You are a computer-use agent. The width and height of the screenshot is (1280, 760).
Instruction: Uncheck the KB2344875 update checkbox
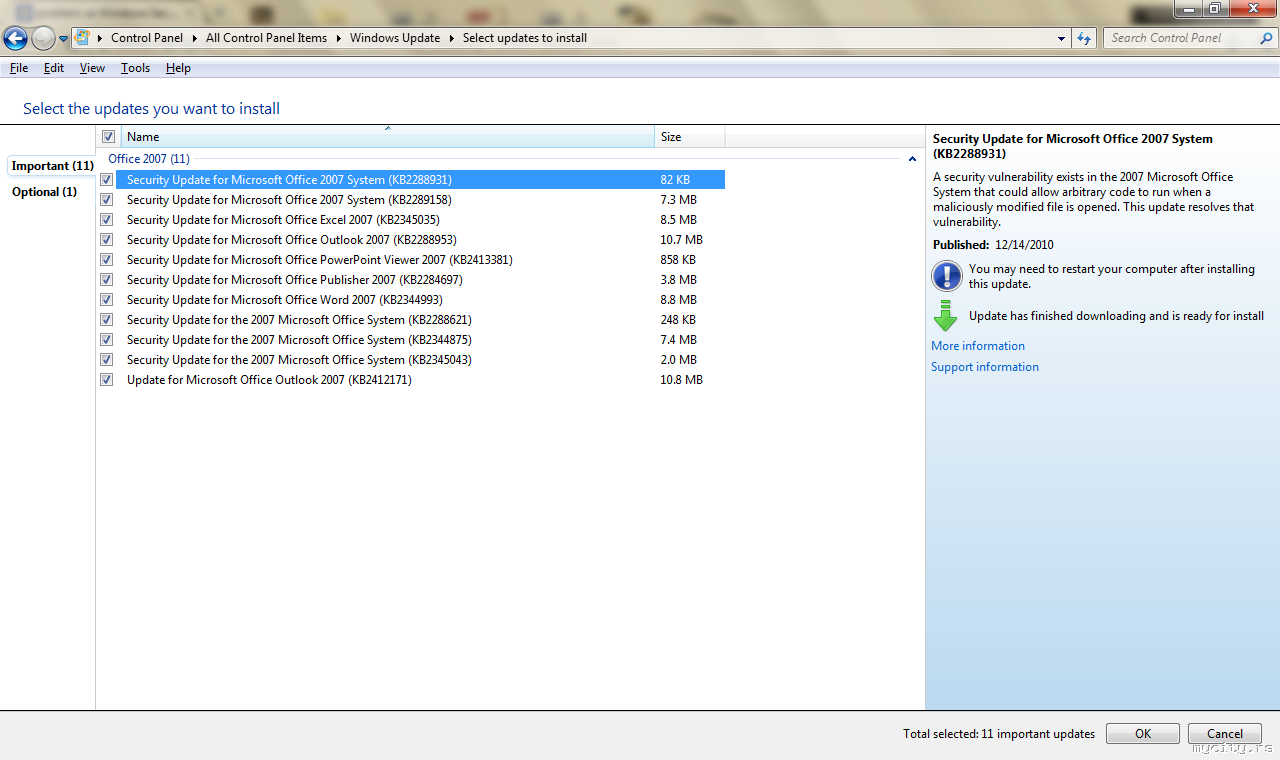point(107,340)
